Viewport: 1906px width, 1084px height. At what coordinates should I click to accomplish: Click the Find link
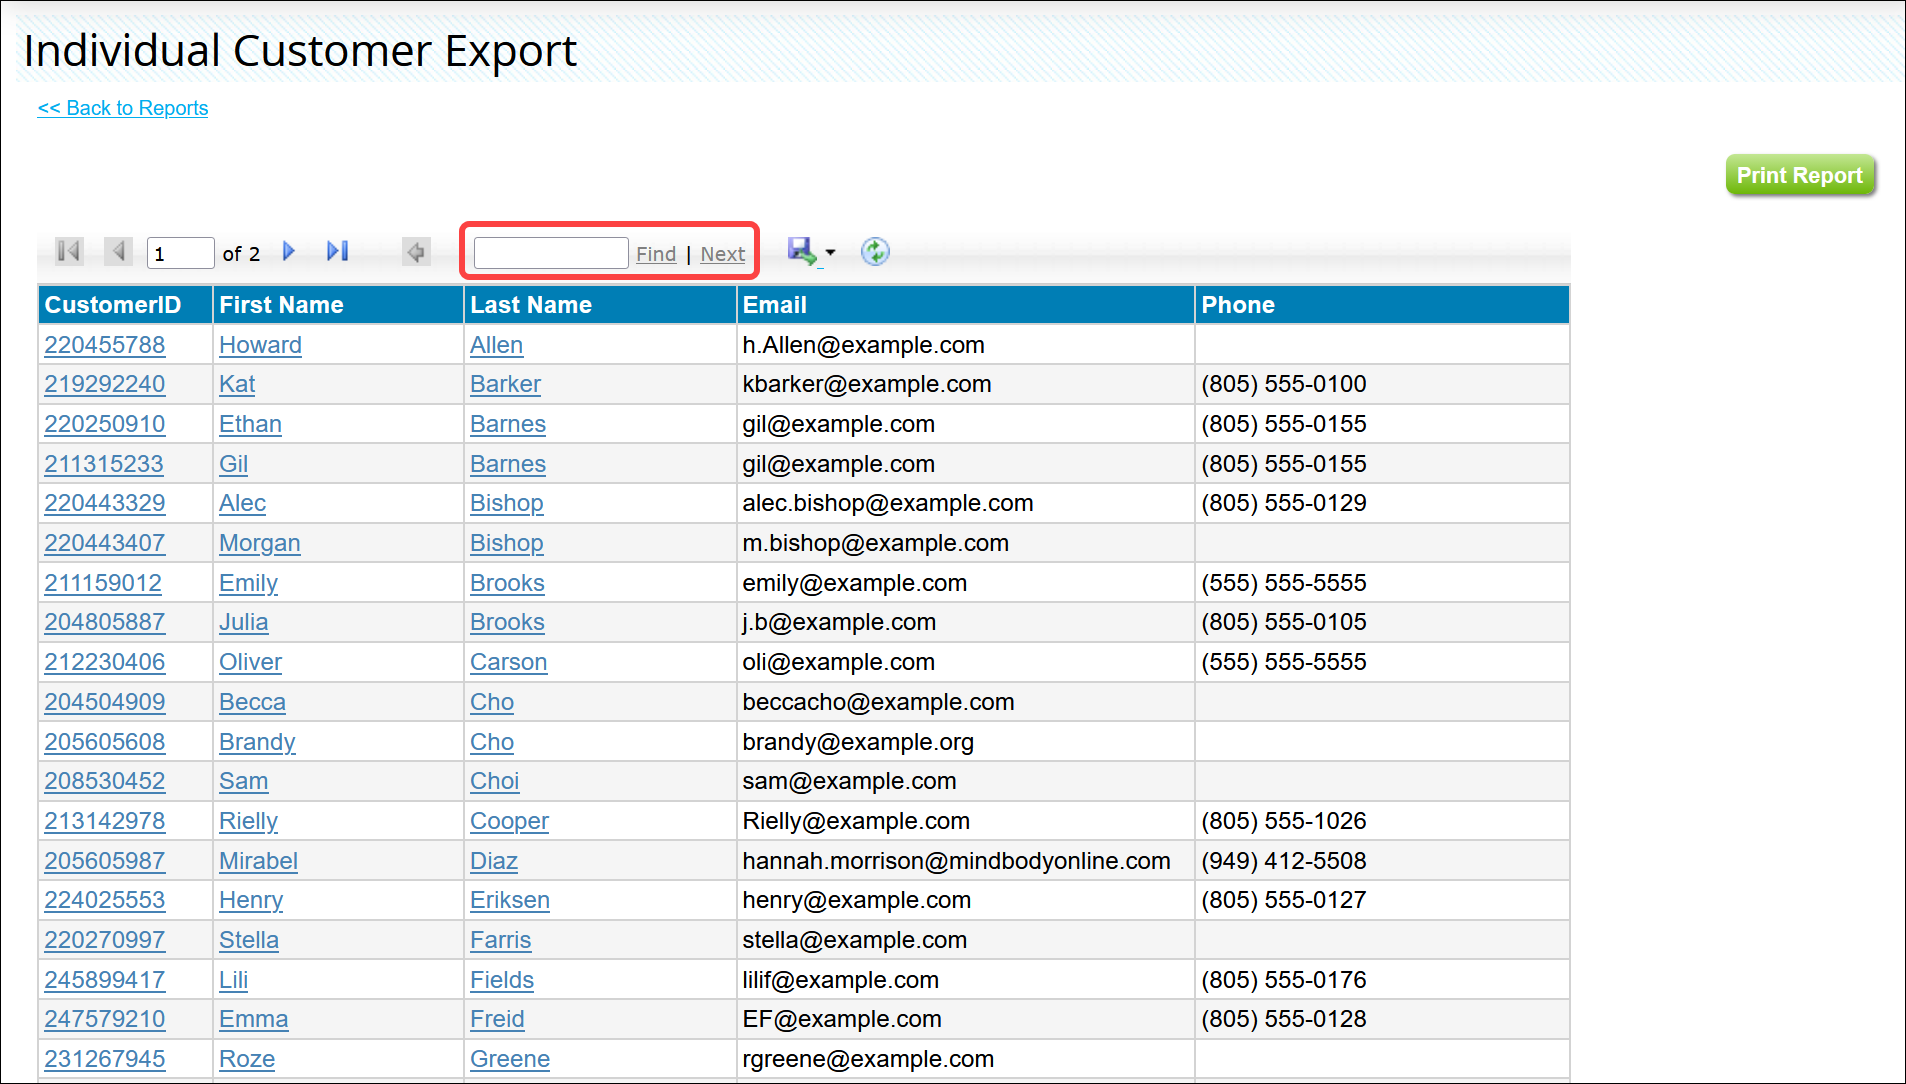tap(656, 254)
